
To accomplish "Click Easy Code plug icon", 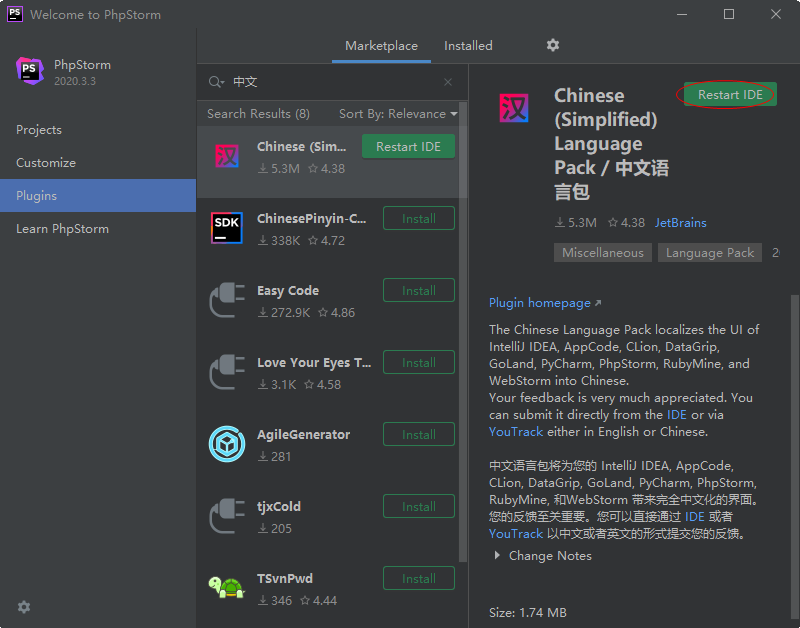I will 227,300.
